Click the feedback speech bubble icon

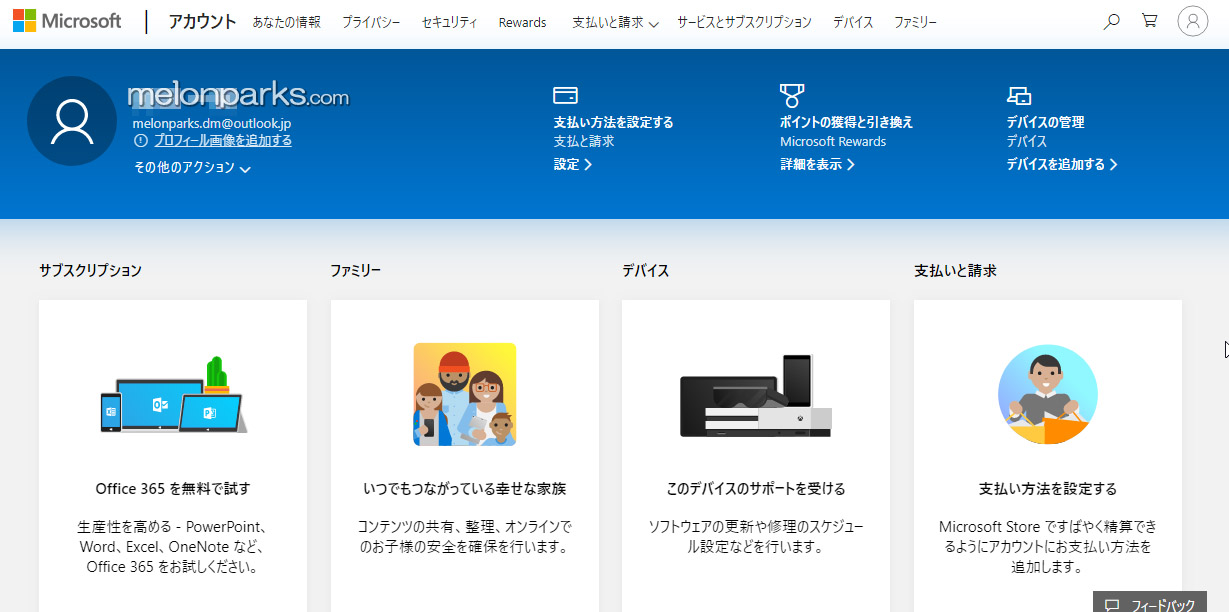point(1112,605)
